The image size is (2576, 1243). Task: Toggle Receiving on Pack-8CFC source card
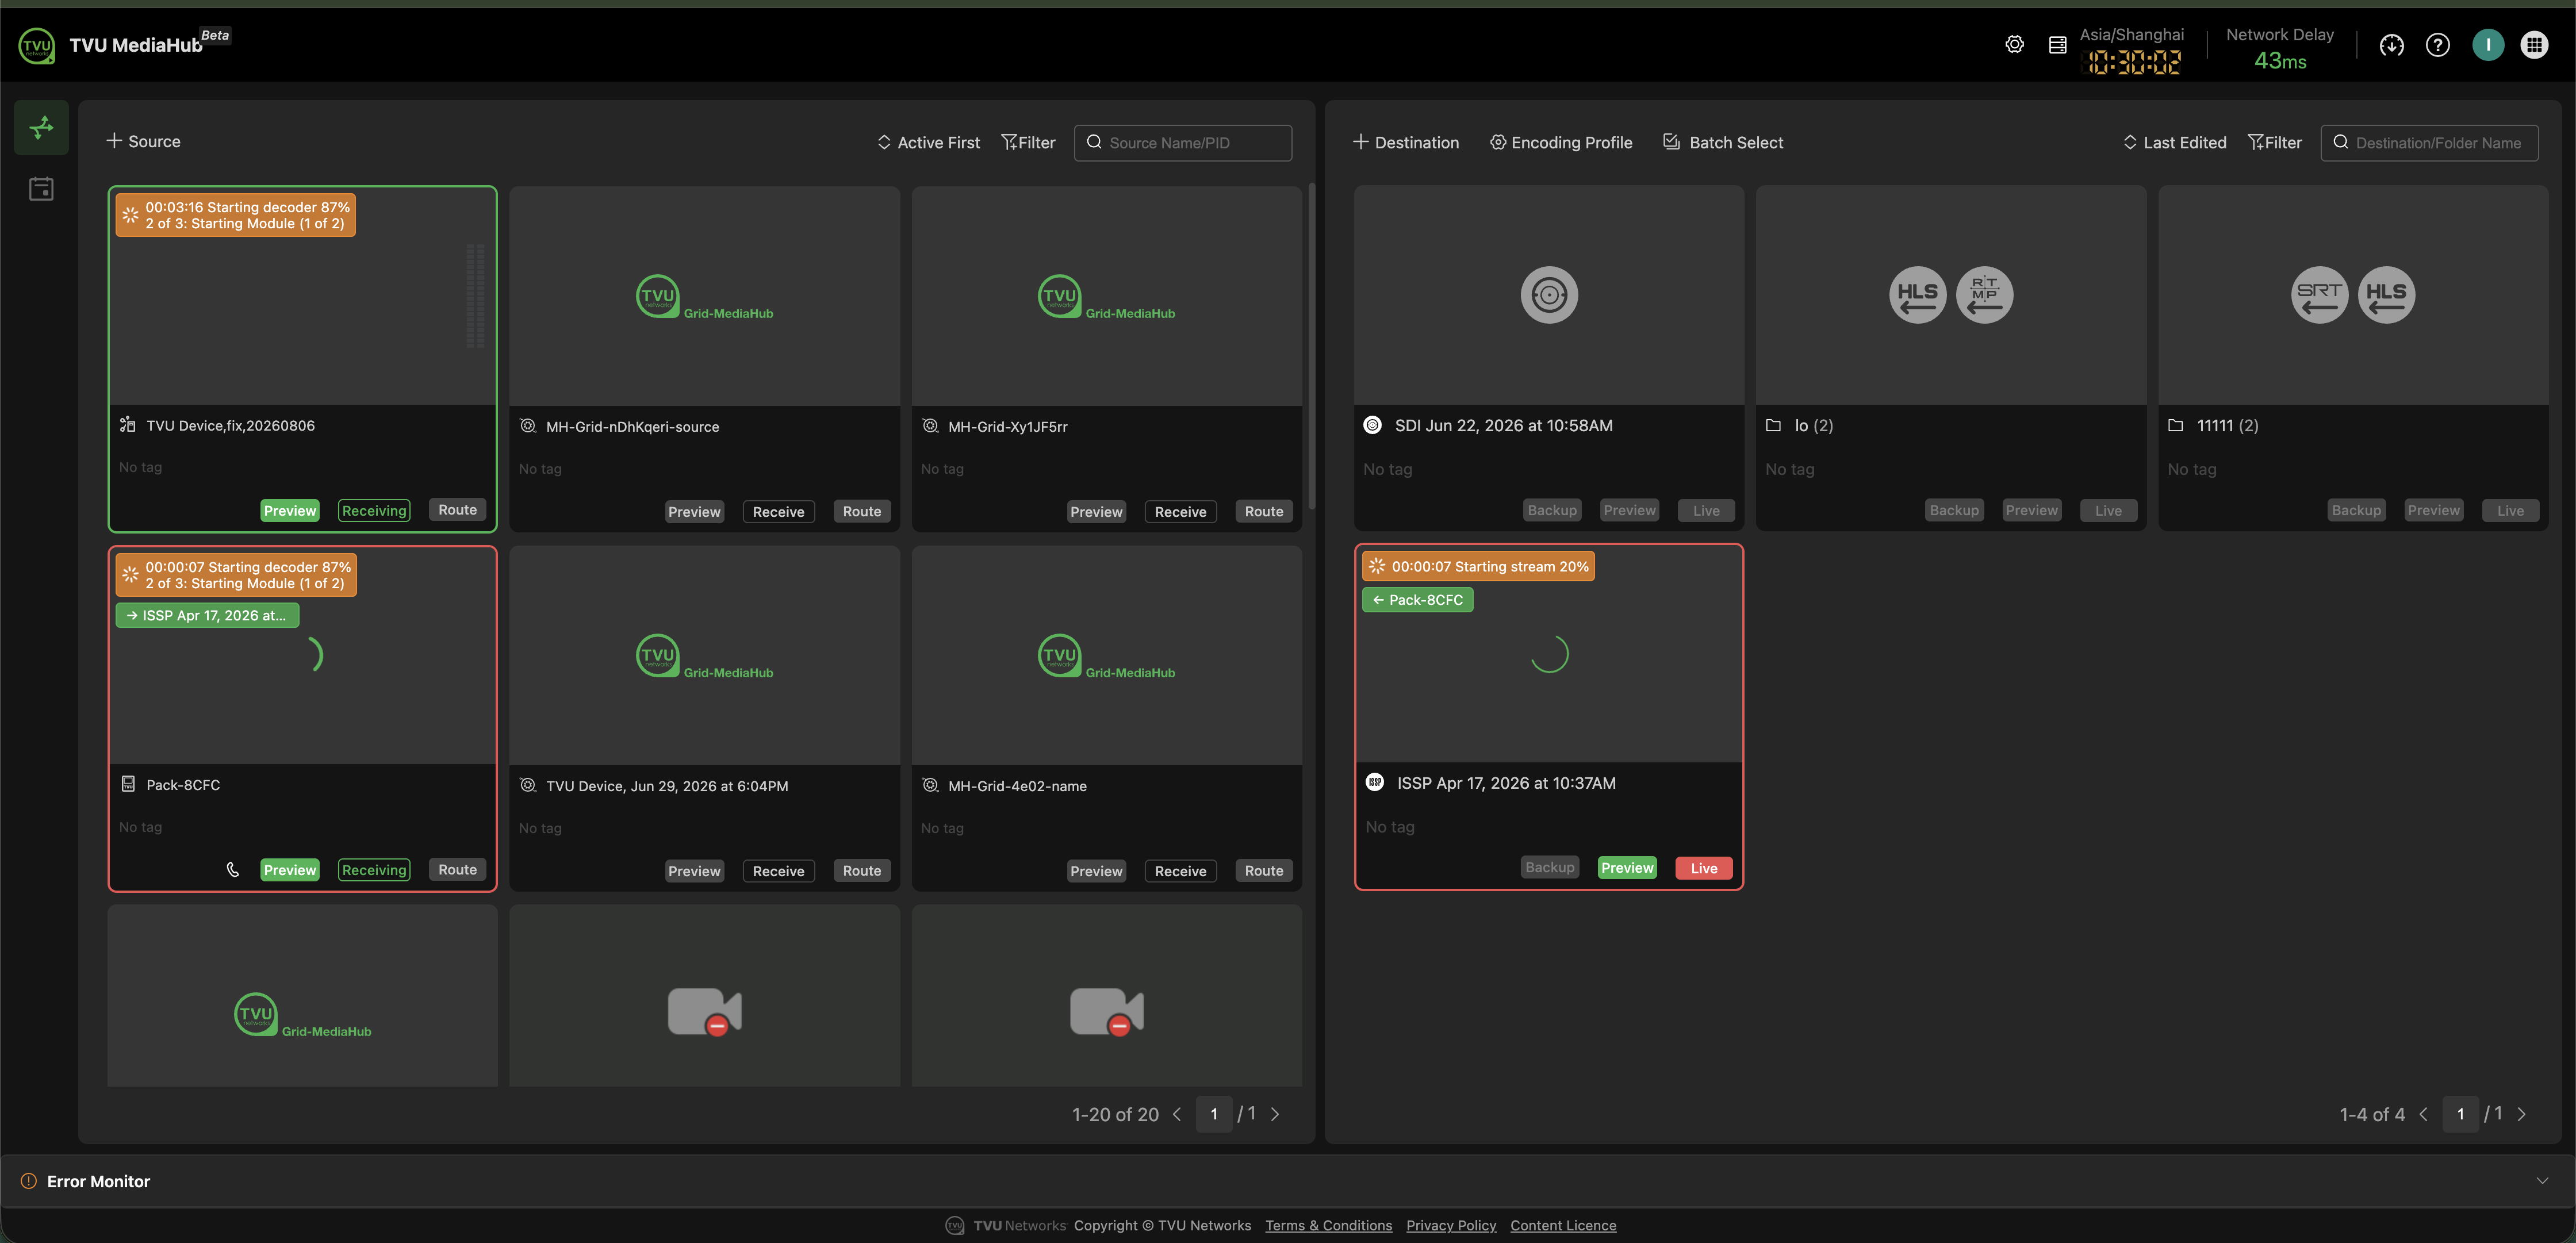click(374, 870)
